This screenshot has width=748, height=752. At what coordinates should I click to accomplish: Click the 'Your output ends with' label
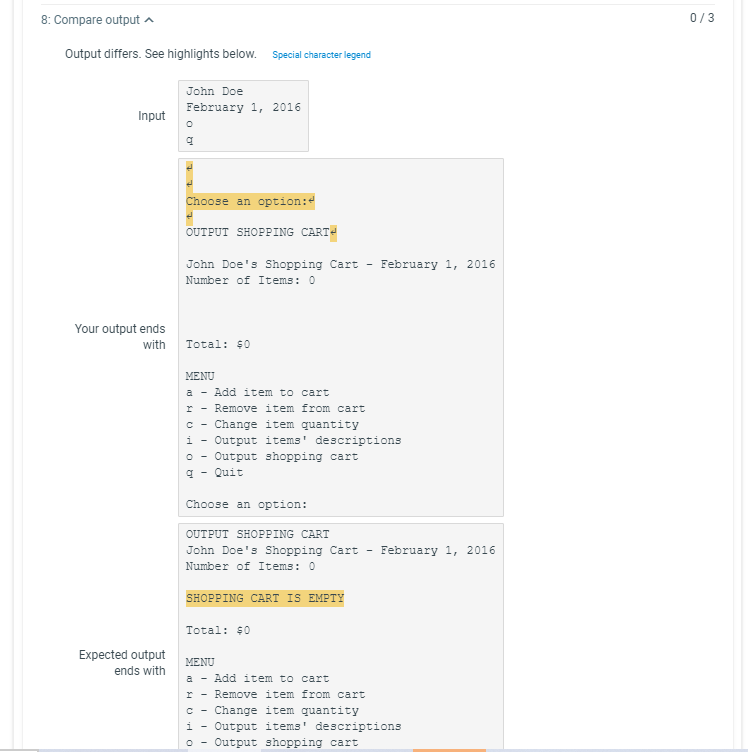120,337
